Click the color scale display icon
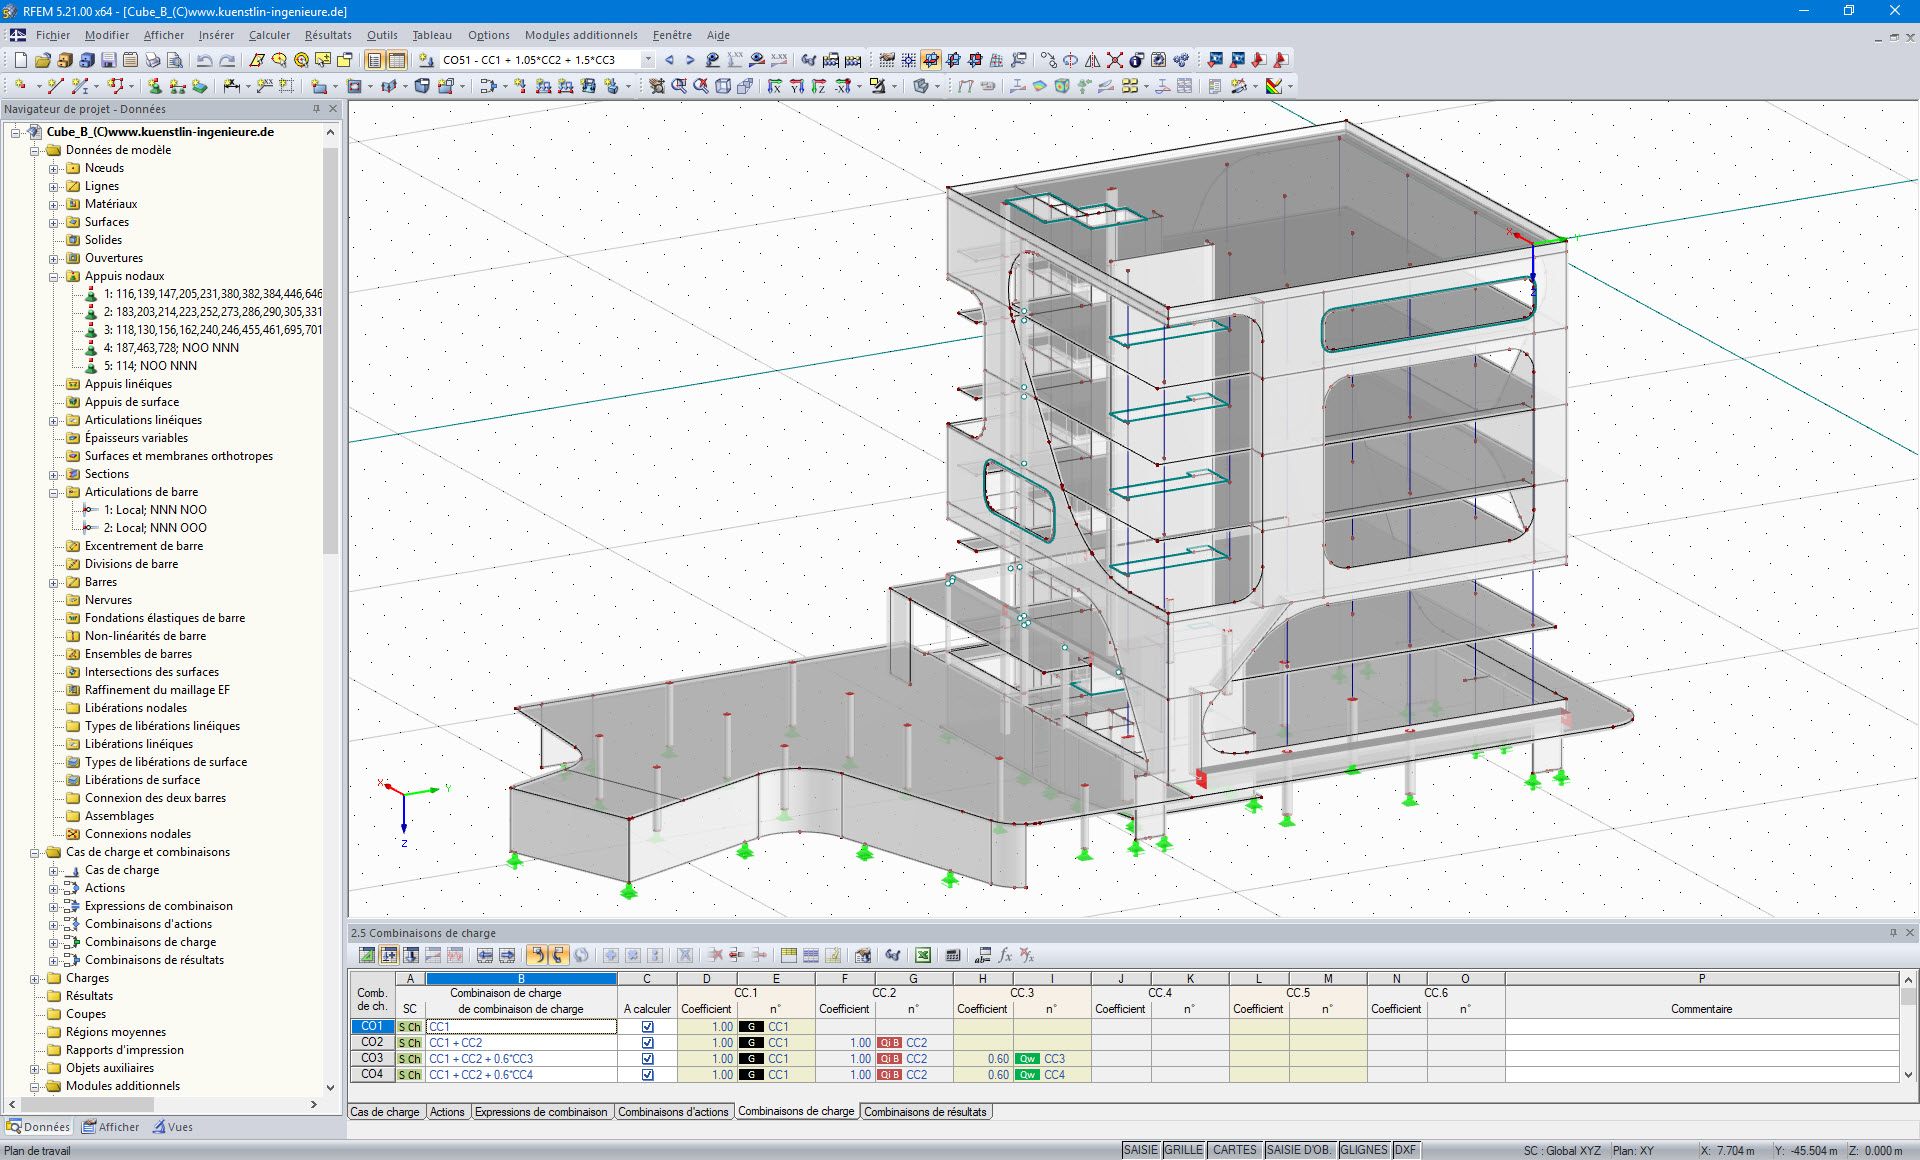This screenshot has height=1160, width=1920. (x=1274, y=86)
